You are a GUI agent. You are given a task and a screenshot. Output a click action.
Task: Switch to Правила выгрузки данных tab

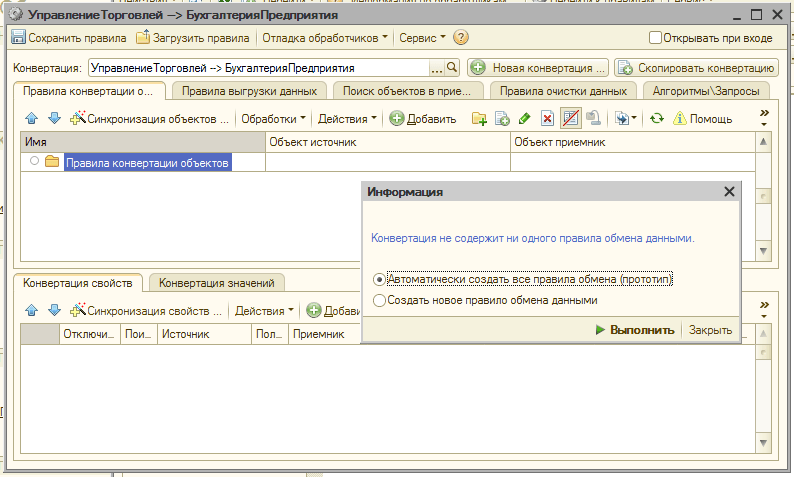tap(249, 91)
